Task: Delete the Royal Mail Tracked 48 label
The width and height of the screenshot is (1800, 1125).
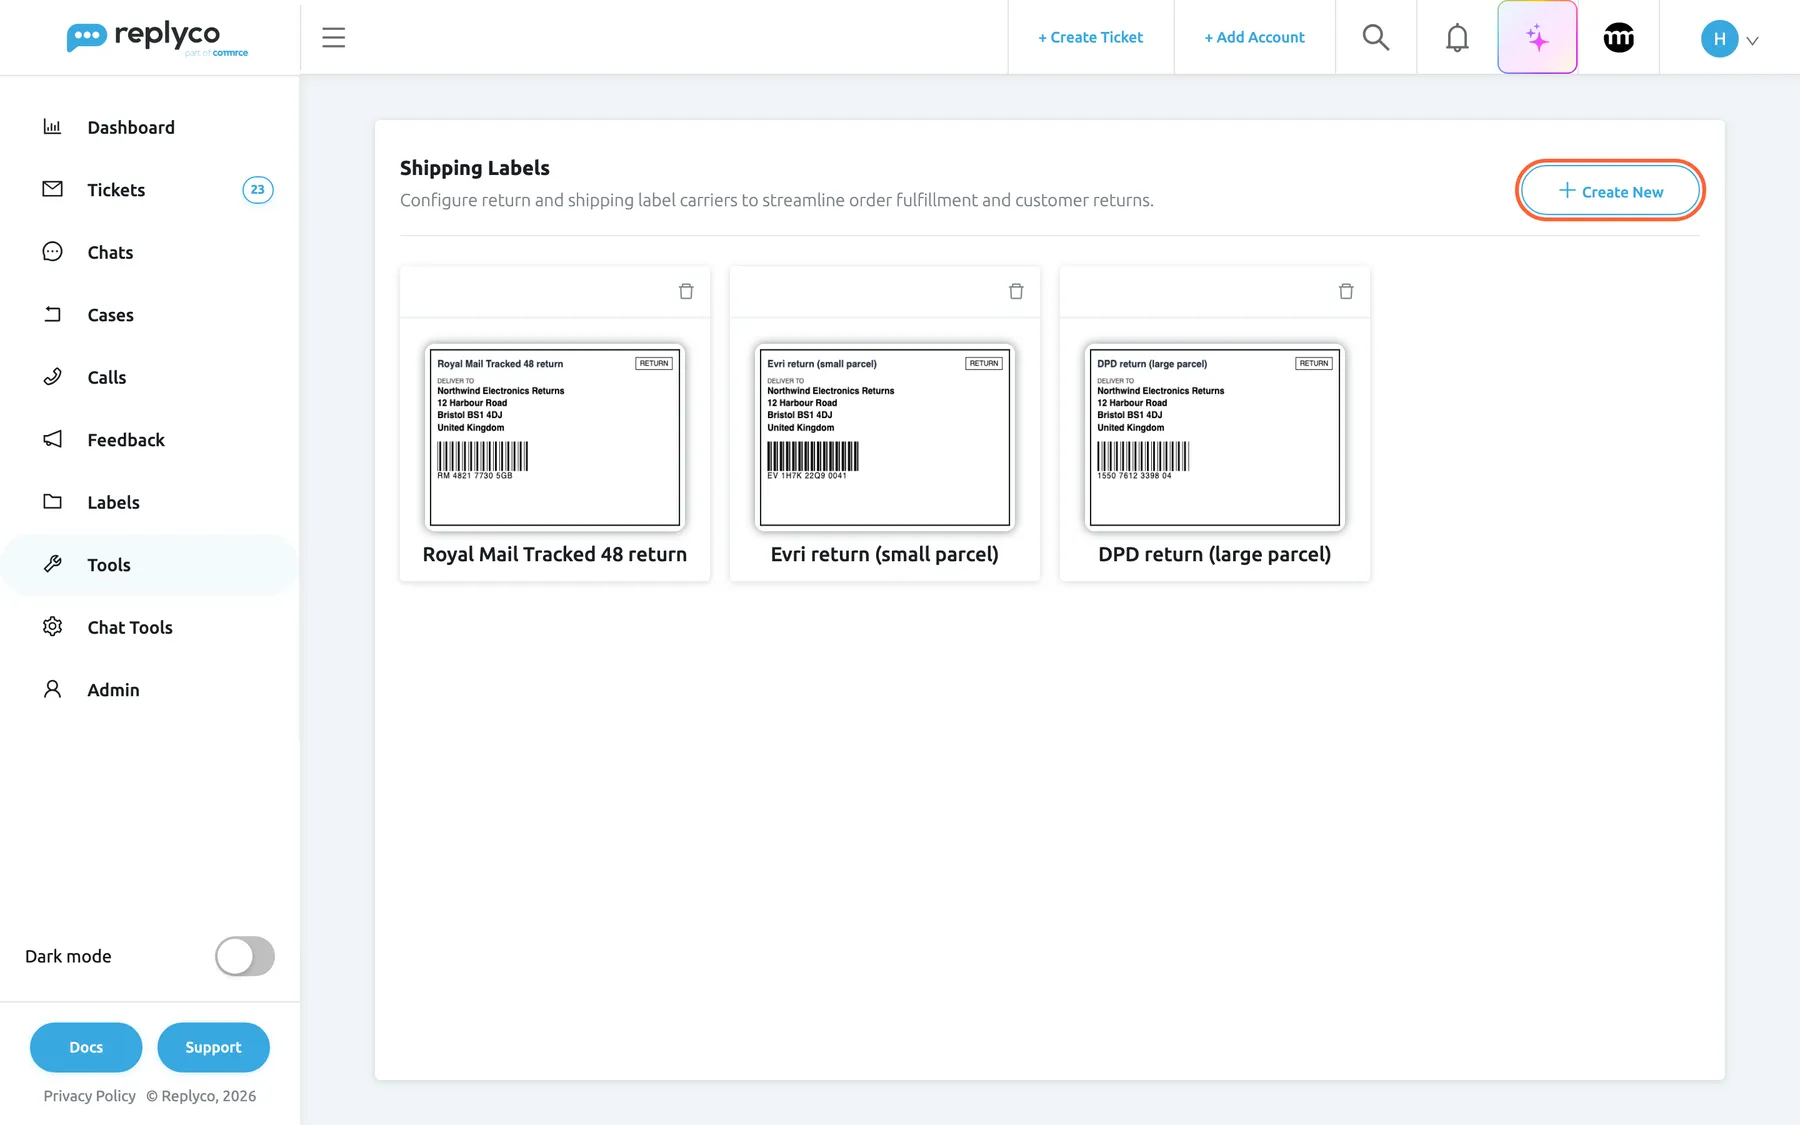Action: (x=686, y=291)
